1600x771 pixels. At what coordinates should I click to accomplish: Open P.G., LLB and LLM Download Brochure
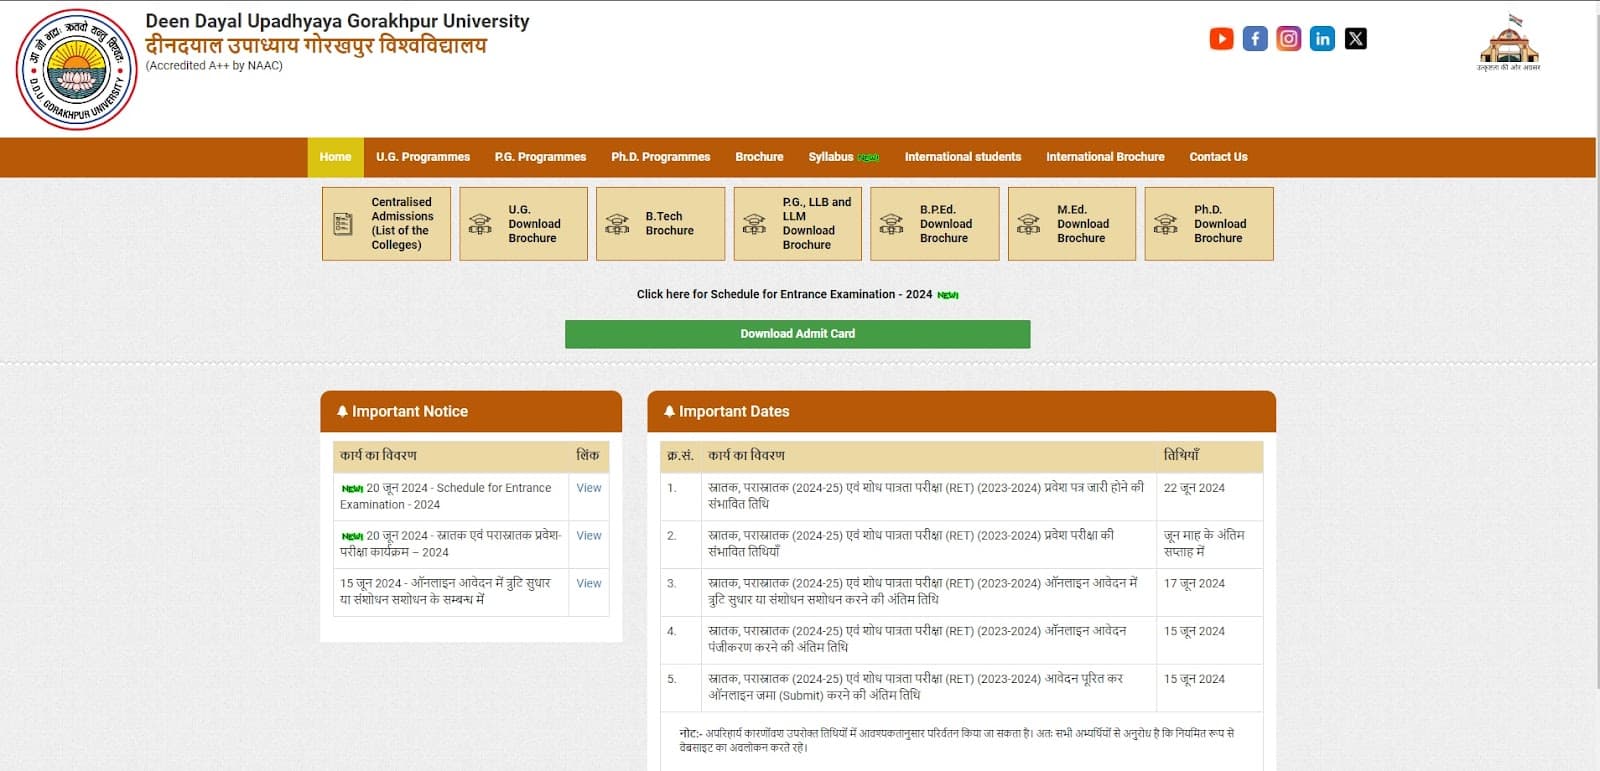click(797, 224)
